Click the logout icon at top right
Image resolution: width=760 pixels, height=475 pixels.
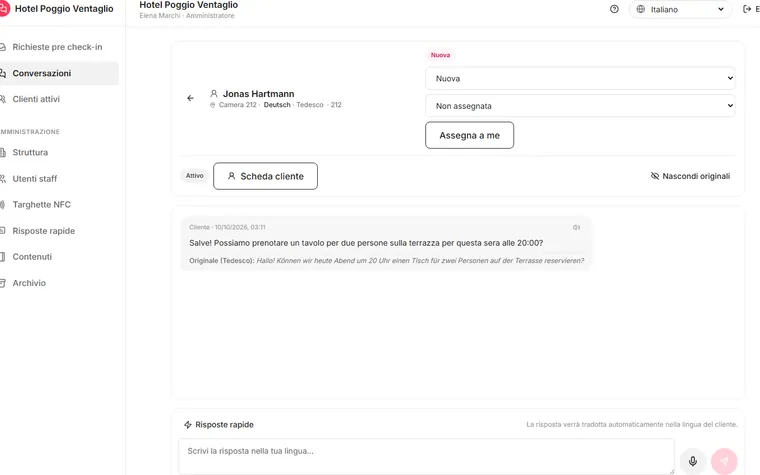746,9
